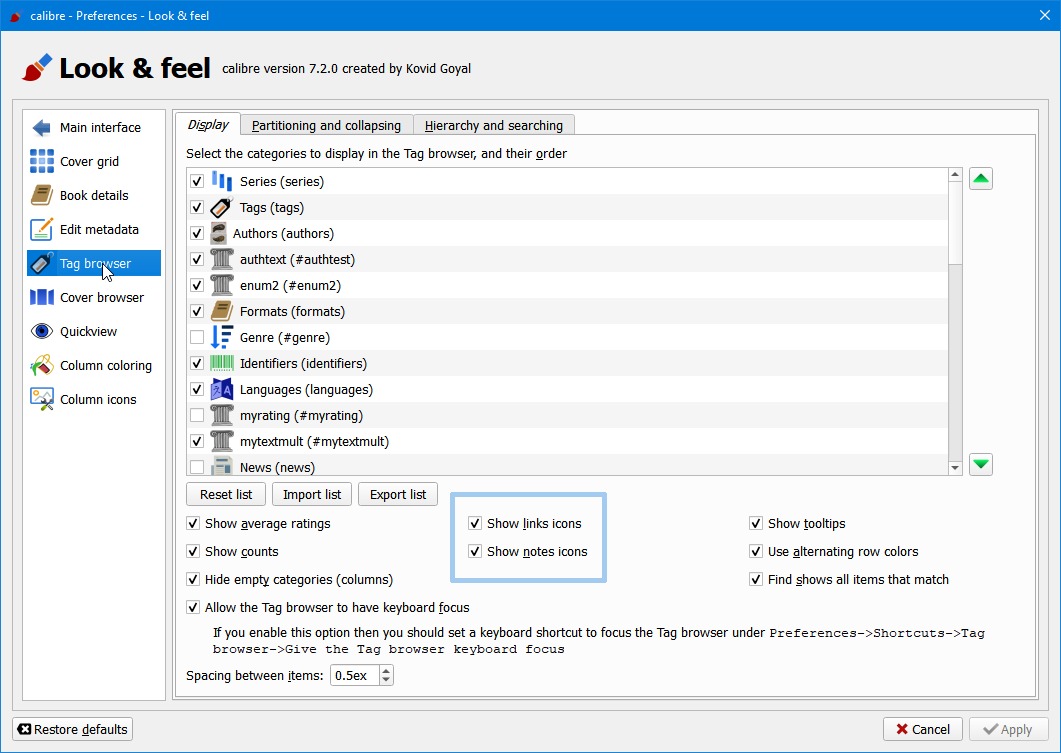
Task: Disable Show links icons checkbox
Action: pyautogui.click(x=475, y=523)
